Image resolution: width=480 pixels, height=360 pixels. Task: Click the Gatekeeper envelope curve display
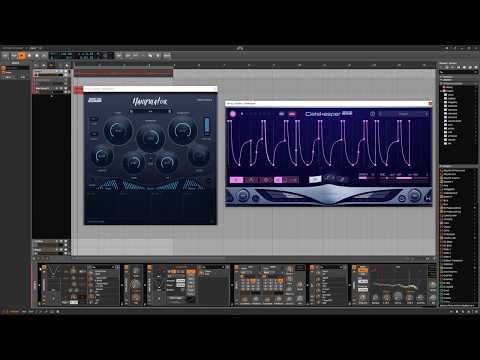[x=328, y=143]
